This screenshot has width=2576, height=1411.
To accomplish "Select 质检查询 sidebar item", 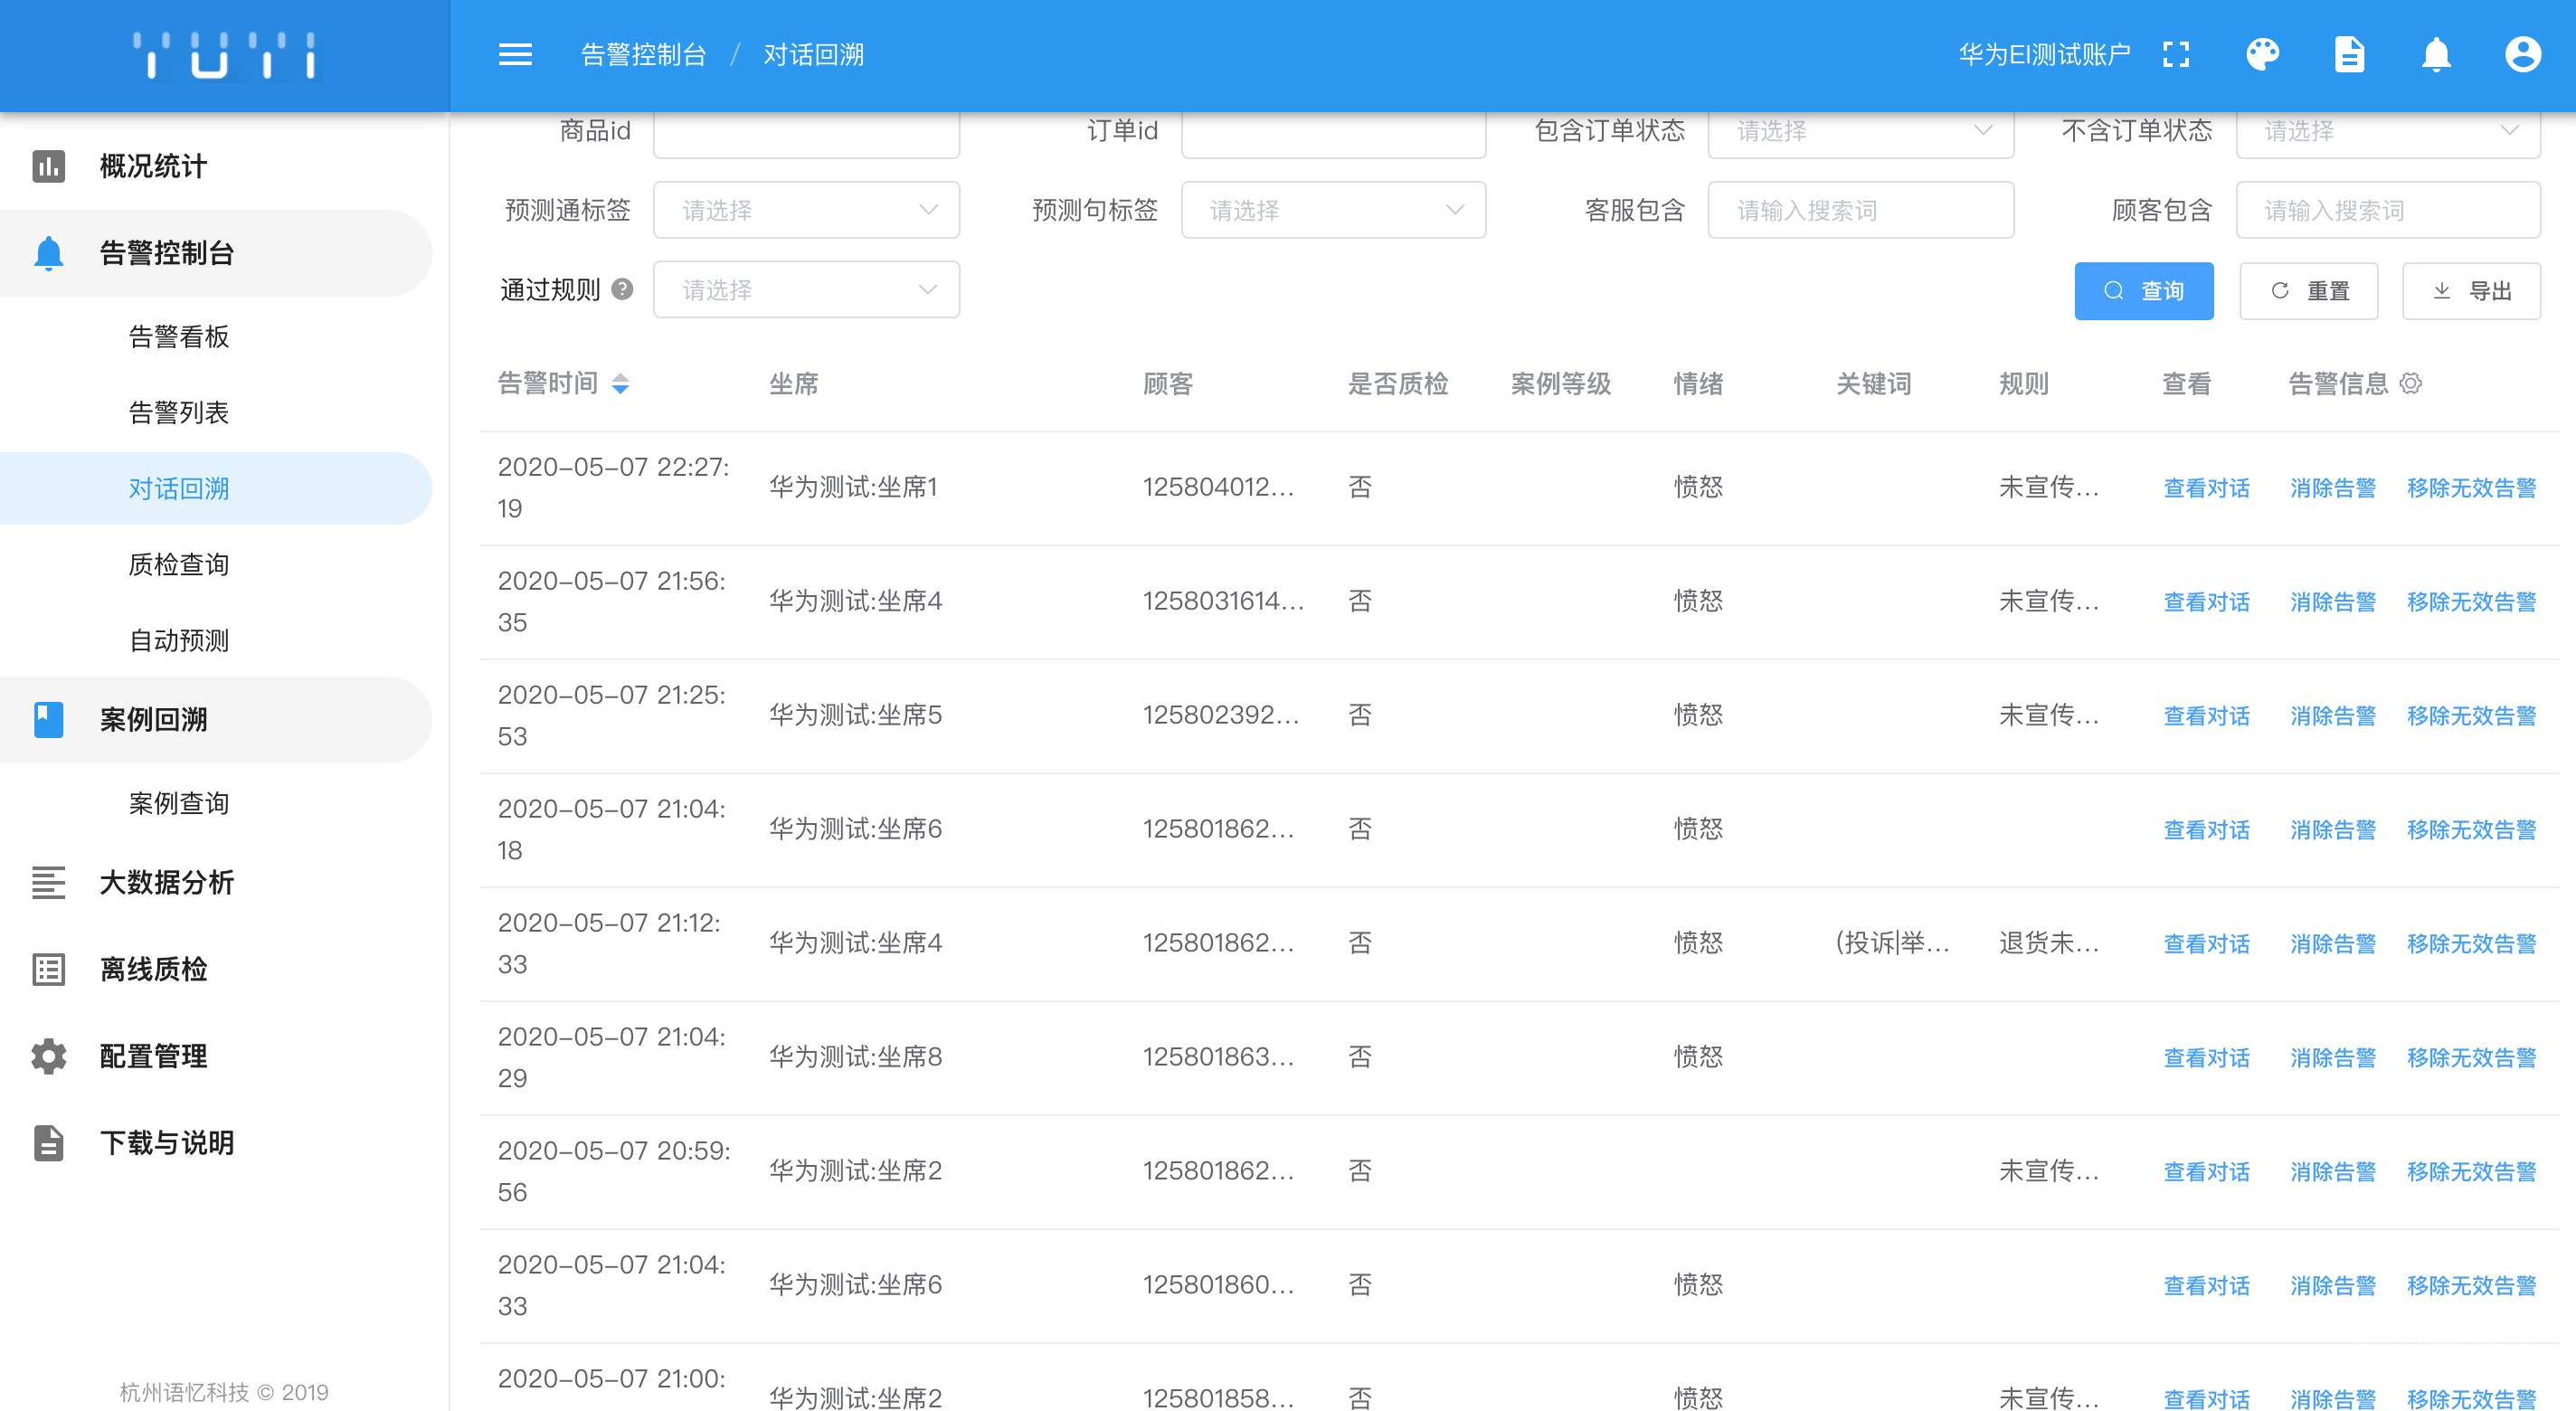I will point(179,565).
